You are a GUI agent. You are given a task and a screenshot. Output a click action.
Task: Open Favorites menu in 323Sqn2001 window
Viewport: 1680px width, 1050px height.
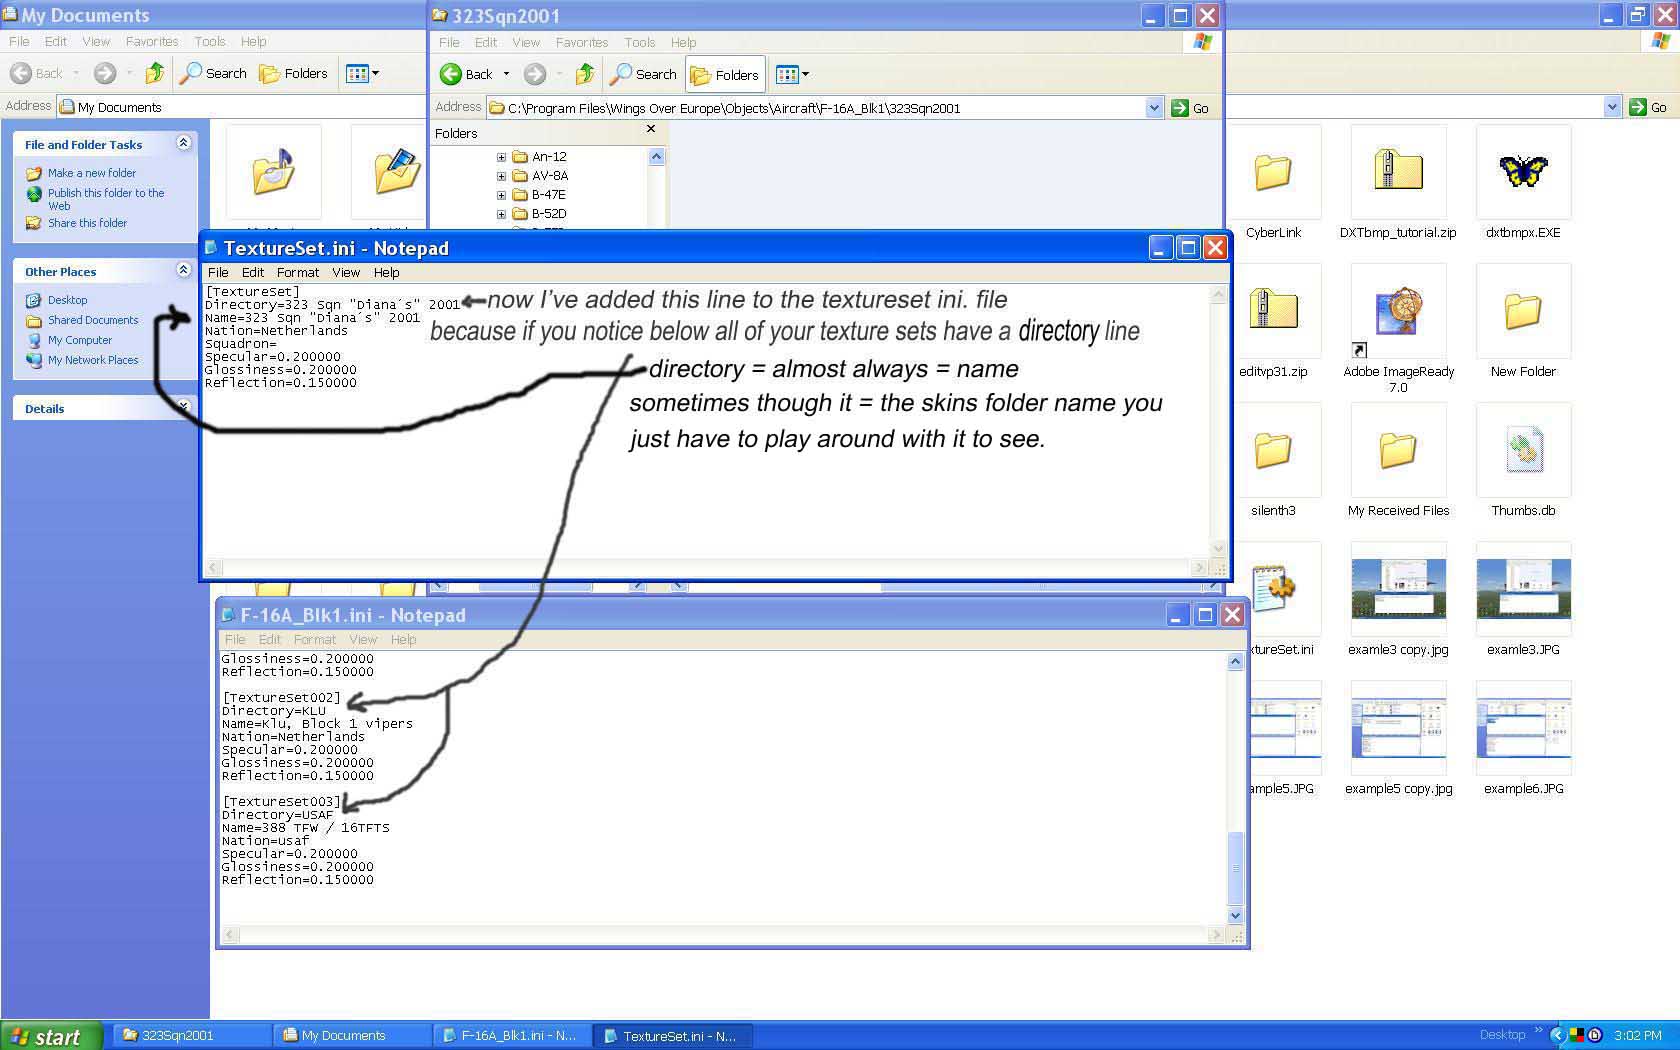tap(582, 42)
